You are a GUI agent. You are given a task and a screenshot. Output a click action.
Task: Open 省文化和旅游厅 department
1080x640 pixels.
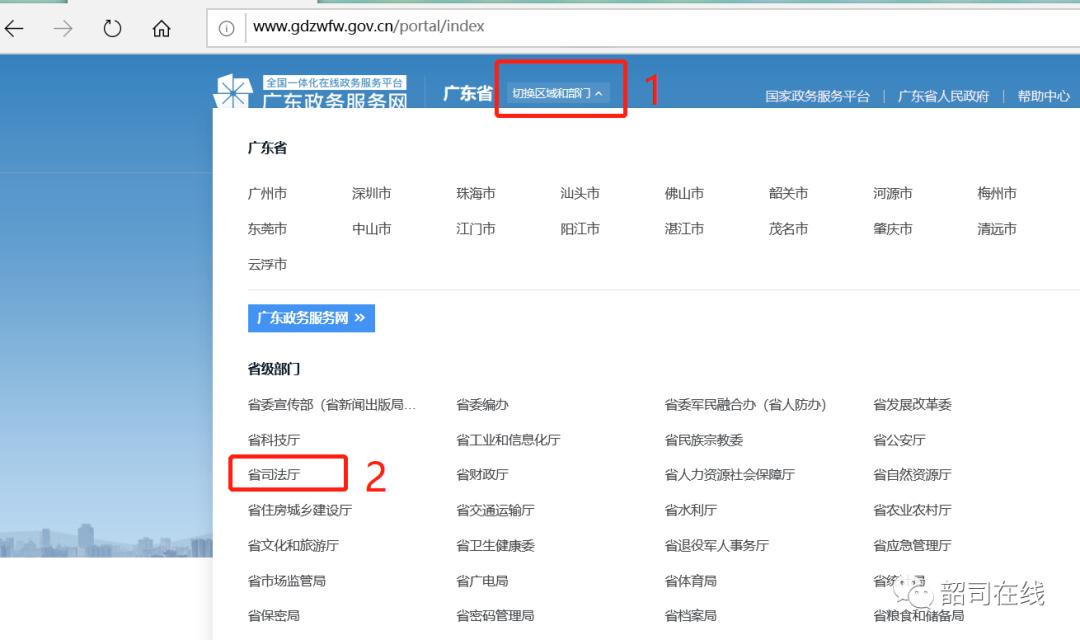coord(293,546)
